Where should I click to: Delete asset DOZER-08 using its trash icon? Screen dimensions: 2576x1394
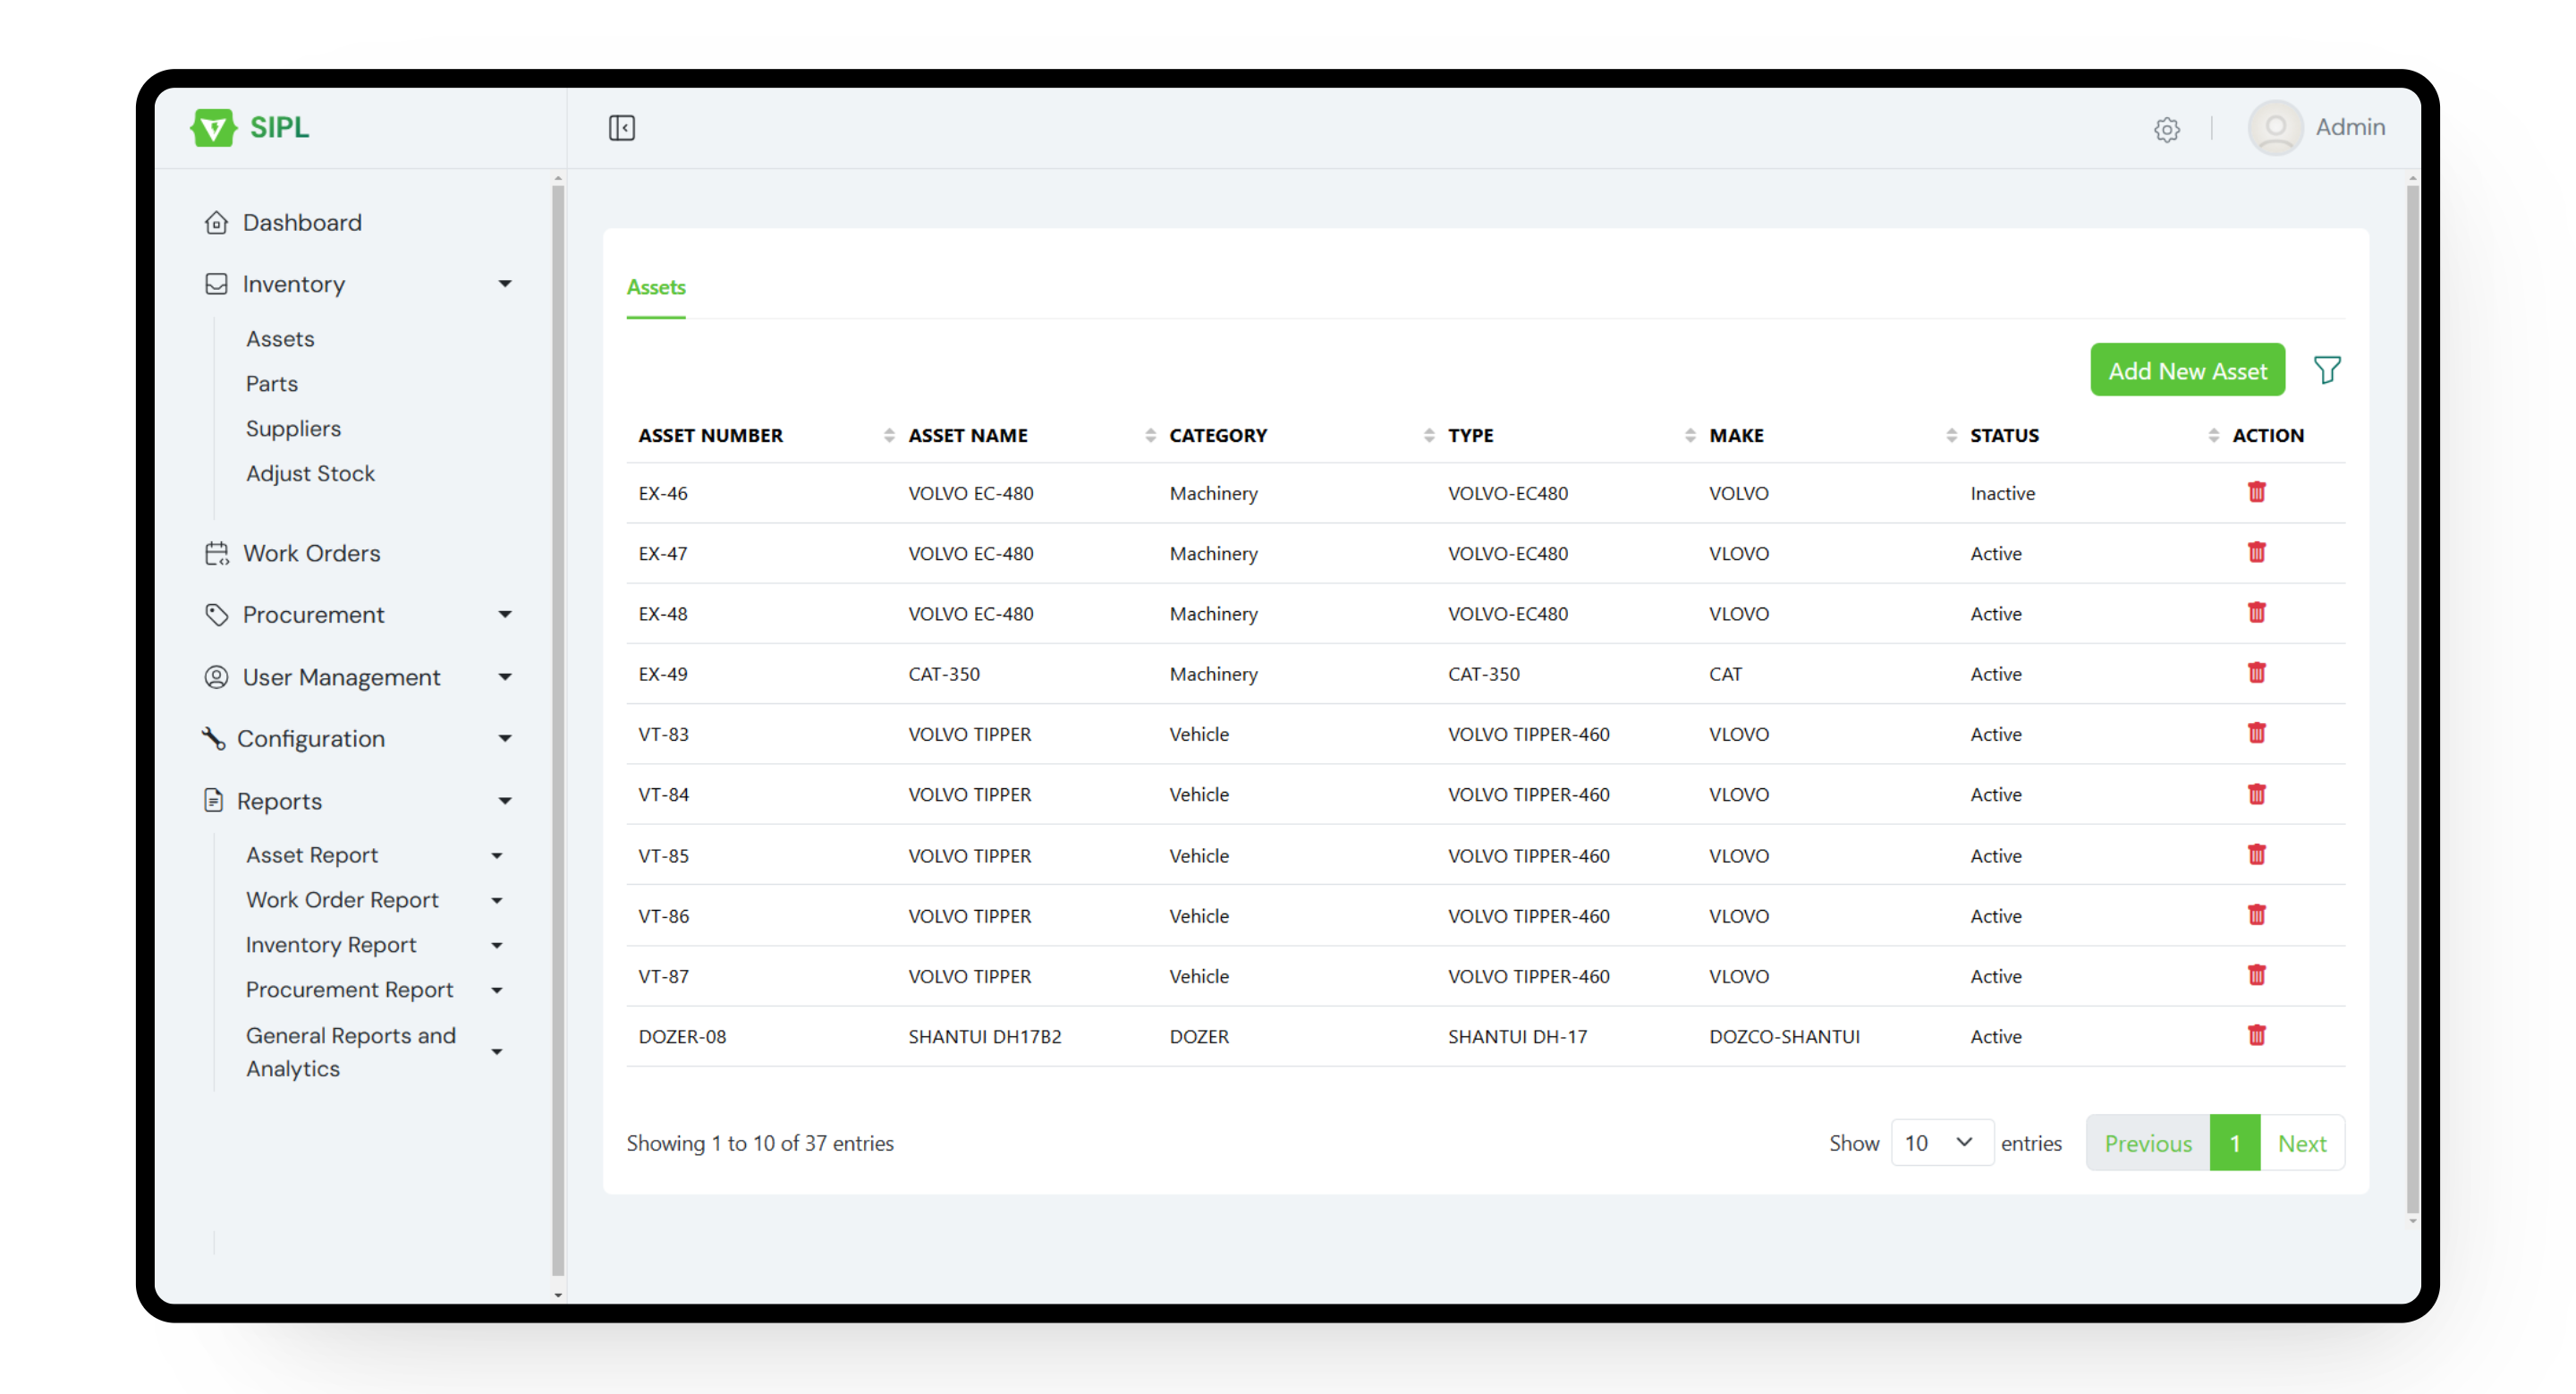pos(2258,1036)
